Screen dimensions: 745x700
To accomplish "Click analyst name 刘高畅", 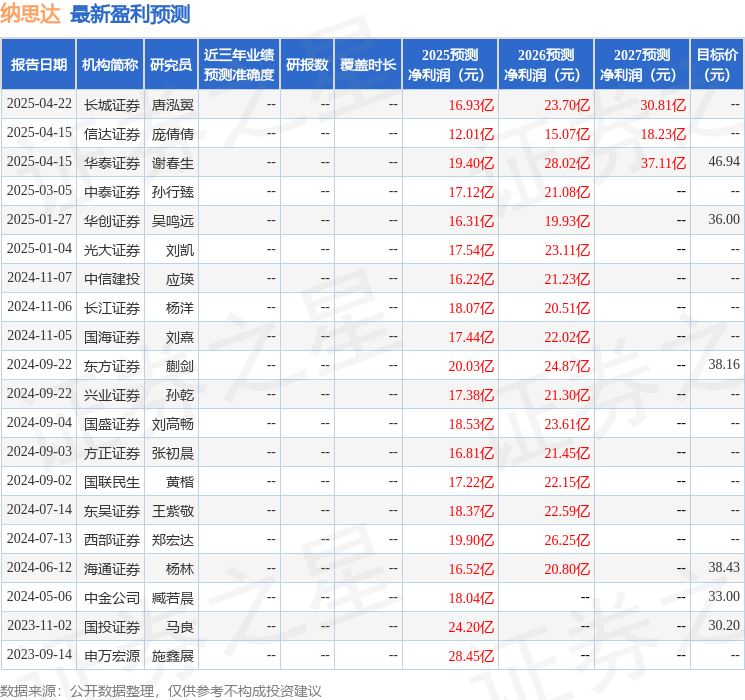I will coord(172,424).
